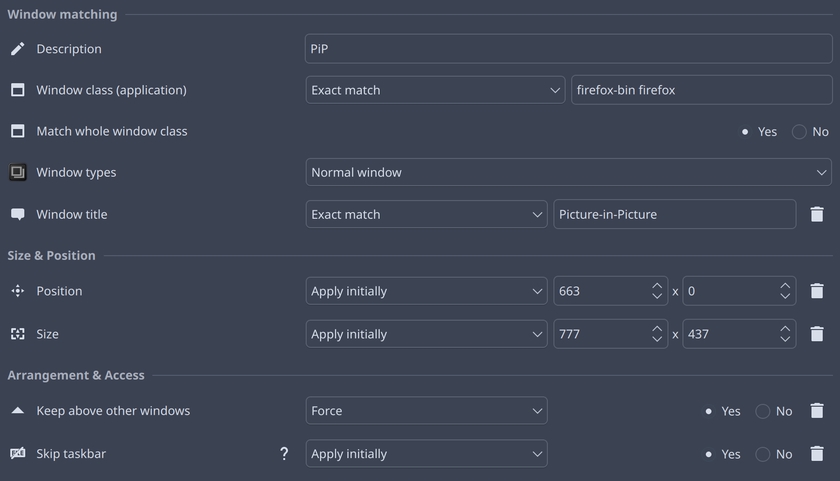Open the Window types dropdown
Screen dimensions: 840x481
coord(568,172)
